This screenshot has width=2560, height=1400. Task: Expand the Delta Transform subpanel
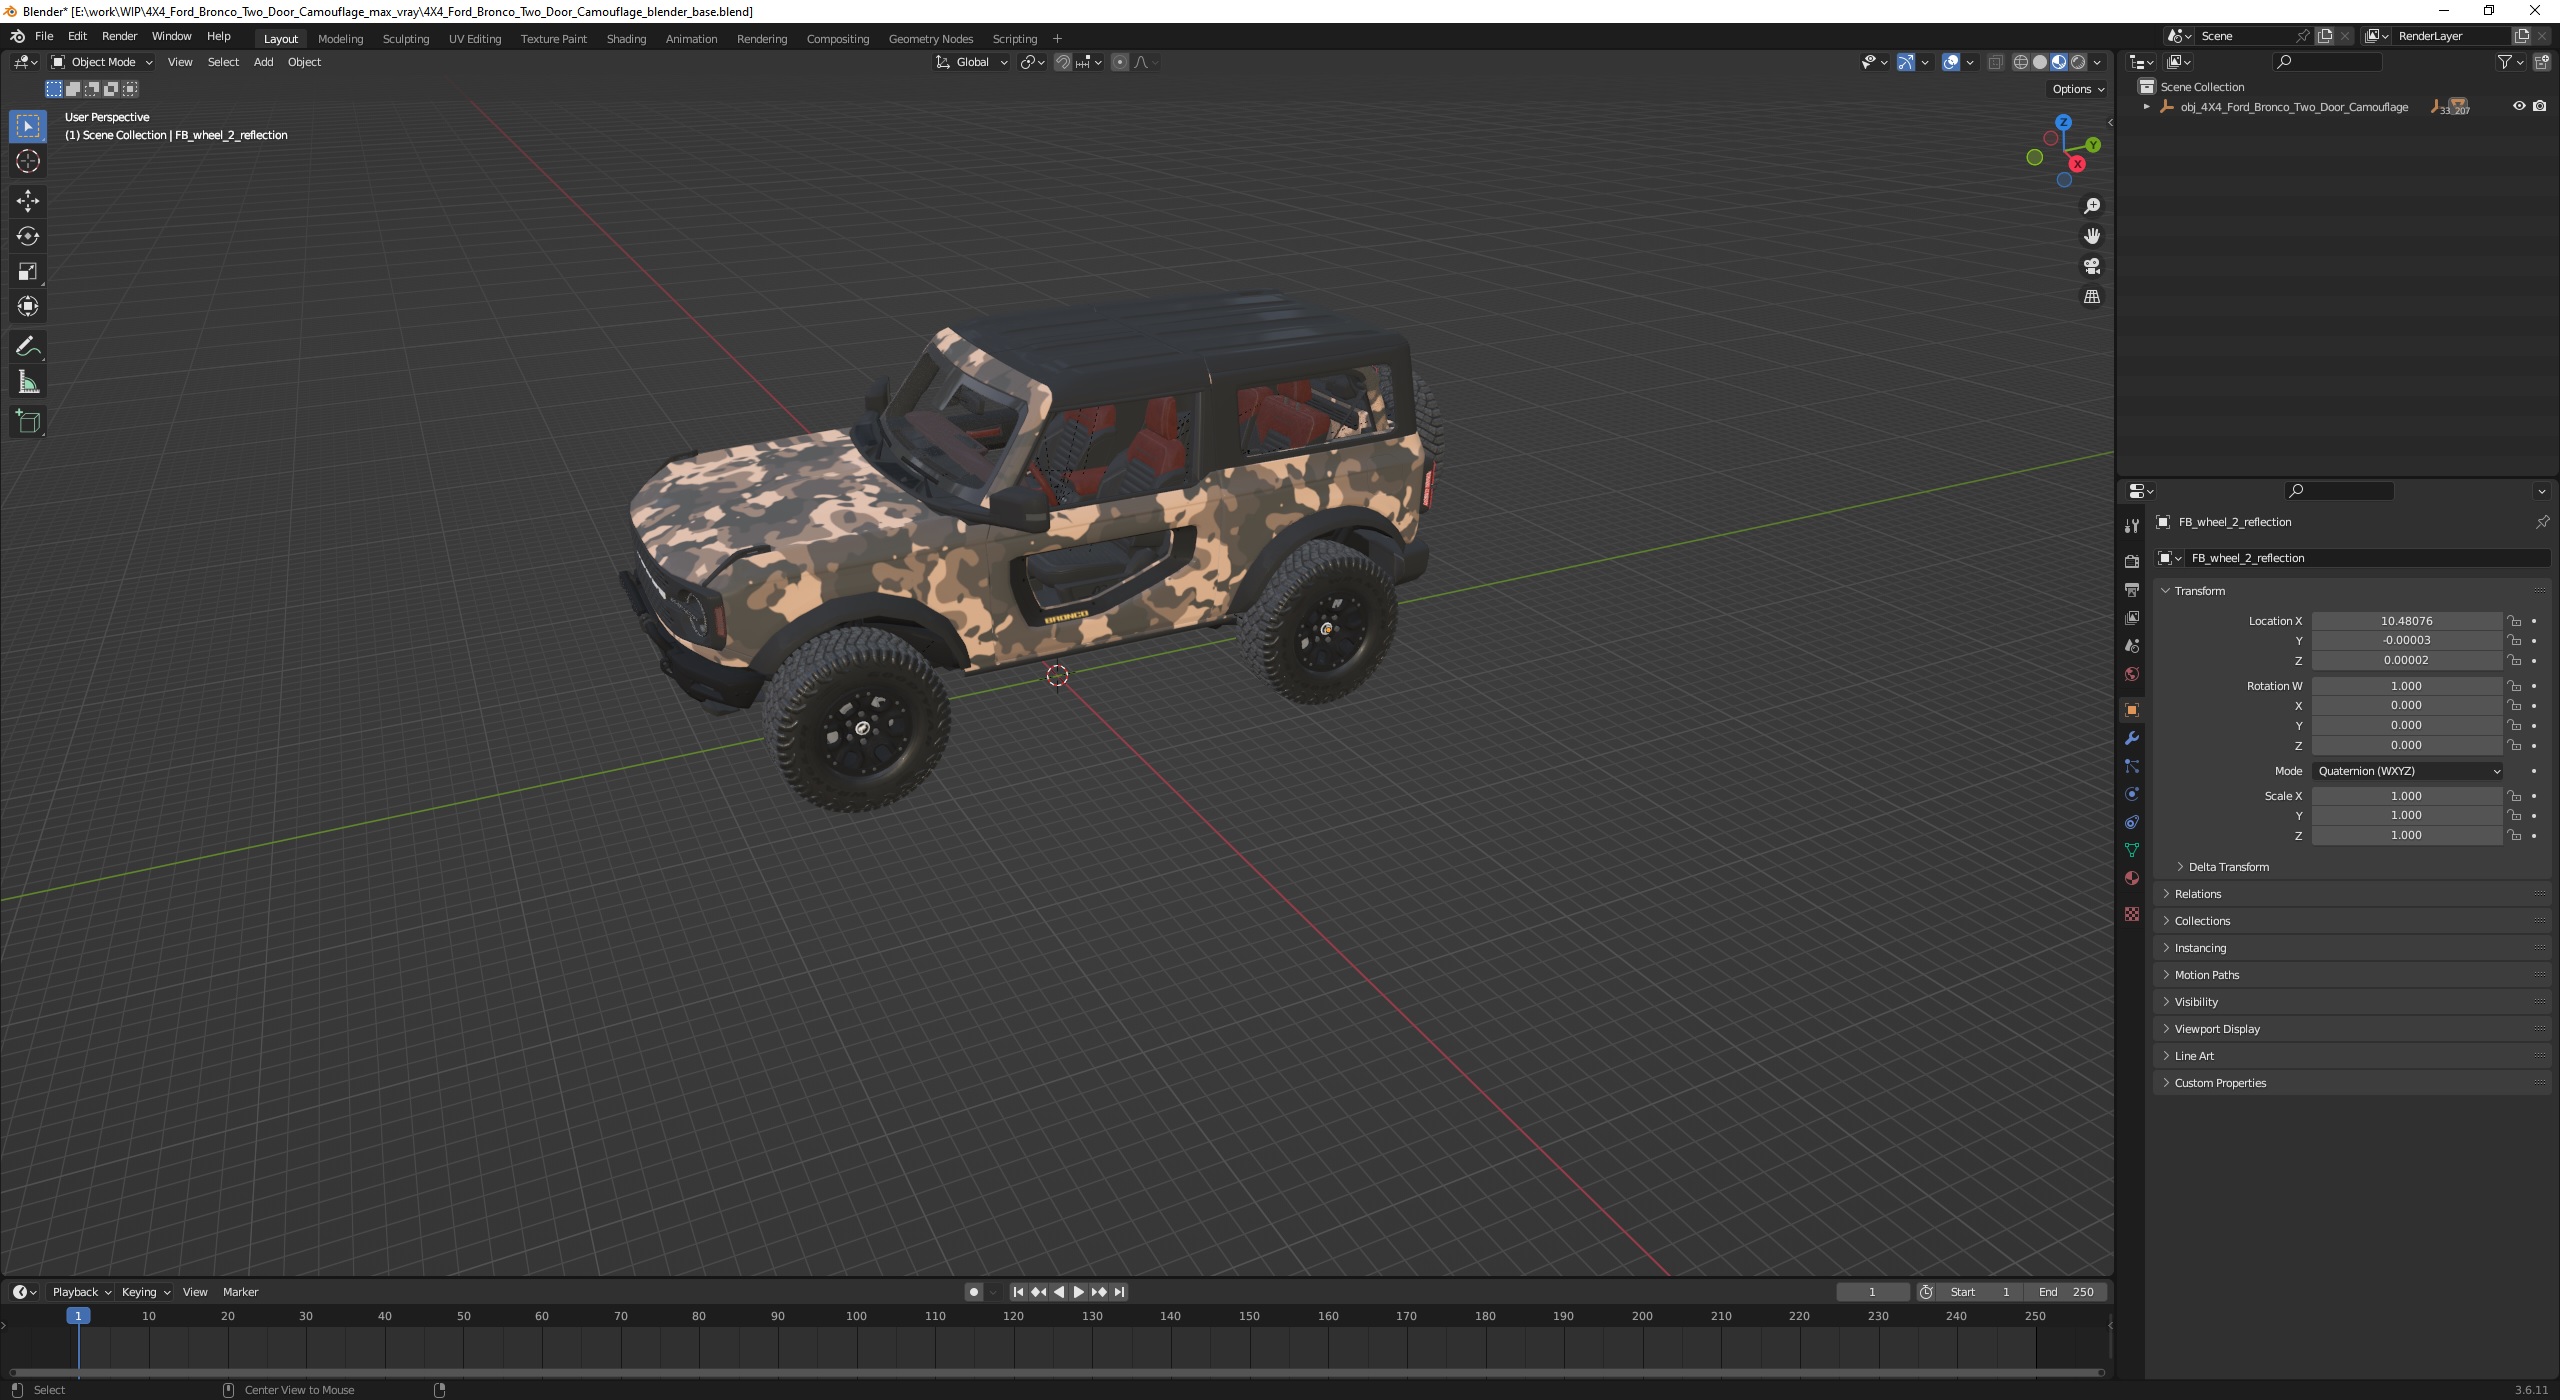tap(2228, 867)
